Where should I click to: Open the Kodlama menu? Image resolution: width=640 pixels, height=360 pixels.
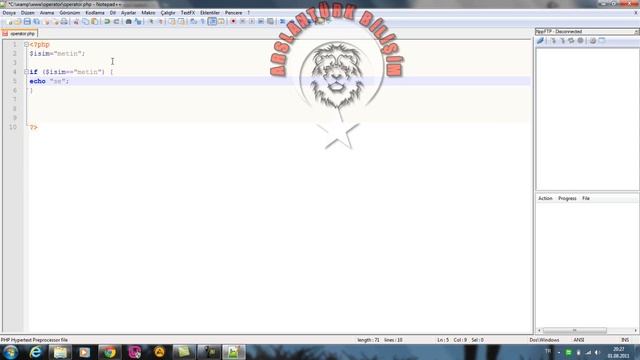coord(95,13)
